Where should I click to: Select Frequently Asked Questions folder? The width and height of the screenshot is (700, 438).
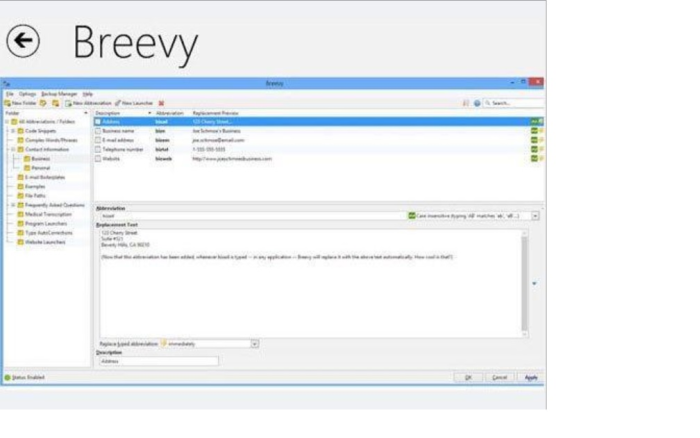[x=54, y=205]
